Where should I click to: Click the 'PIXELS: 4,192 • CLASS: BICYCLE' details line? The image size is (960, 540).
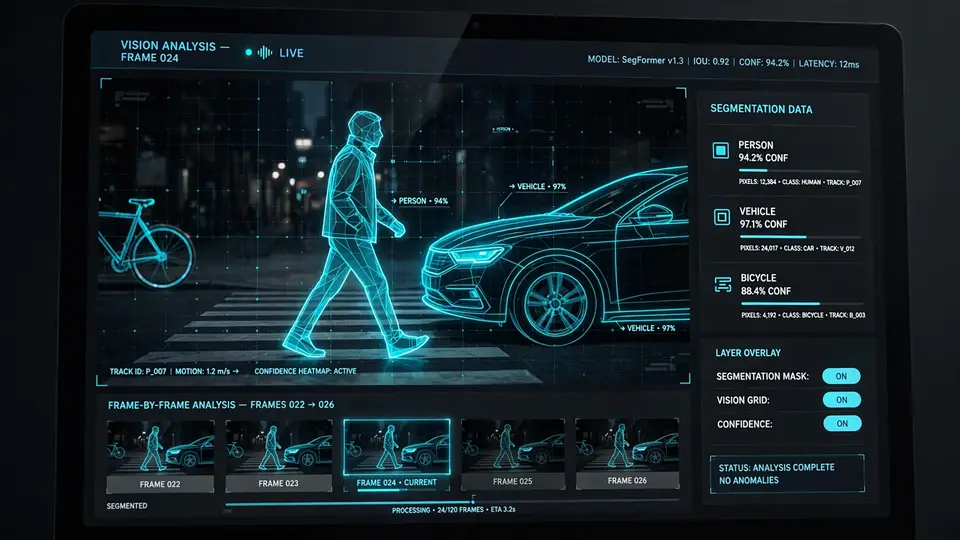point(803,315)
